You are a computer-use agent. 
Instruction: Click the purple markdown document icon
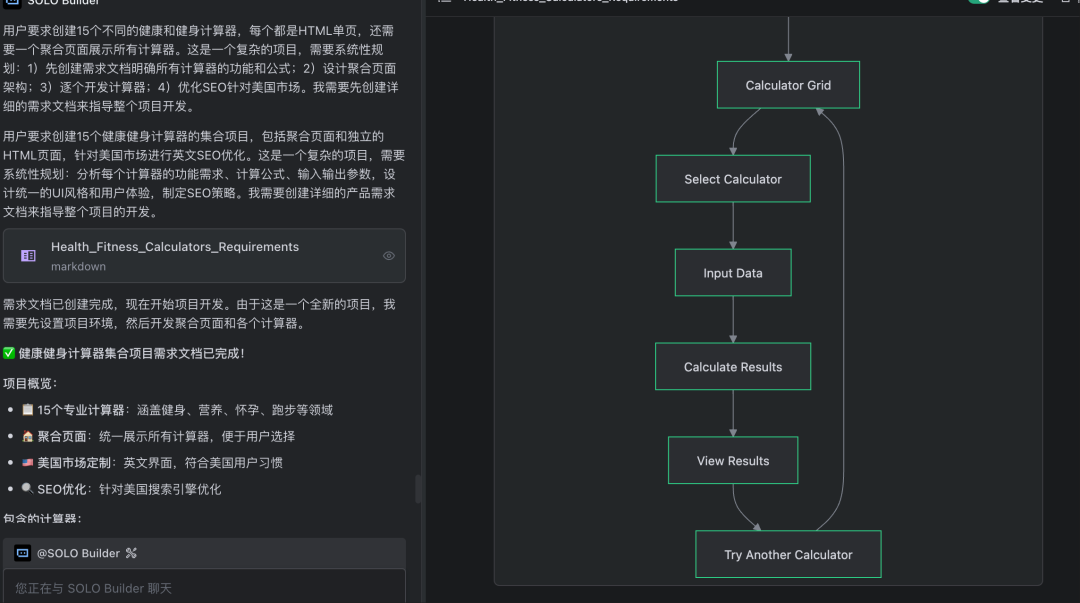28,256
